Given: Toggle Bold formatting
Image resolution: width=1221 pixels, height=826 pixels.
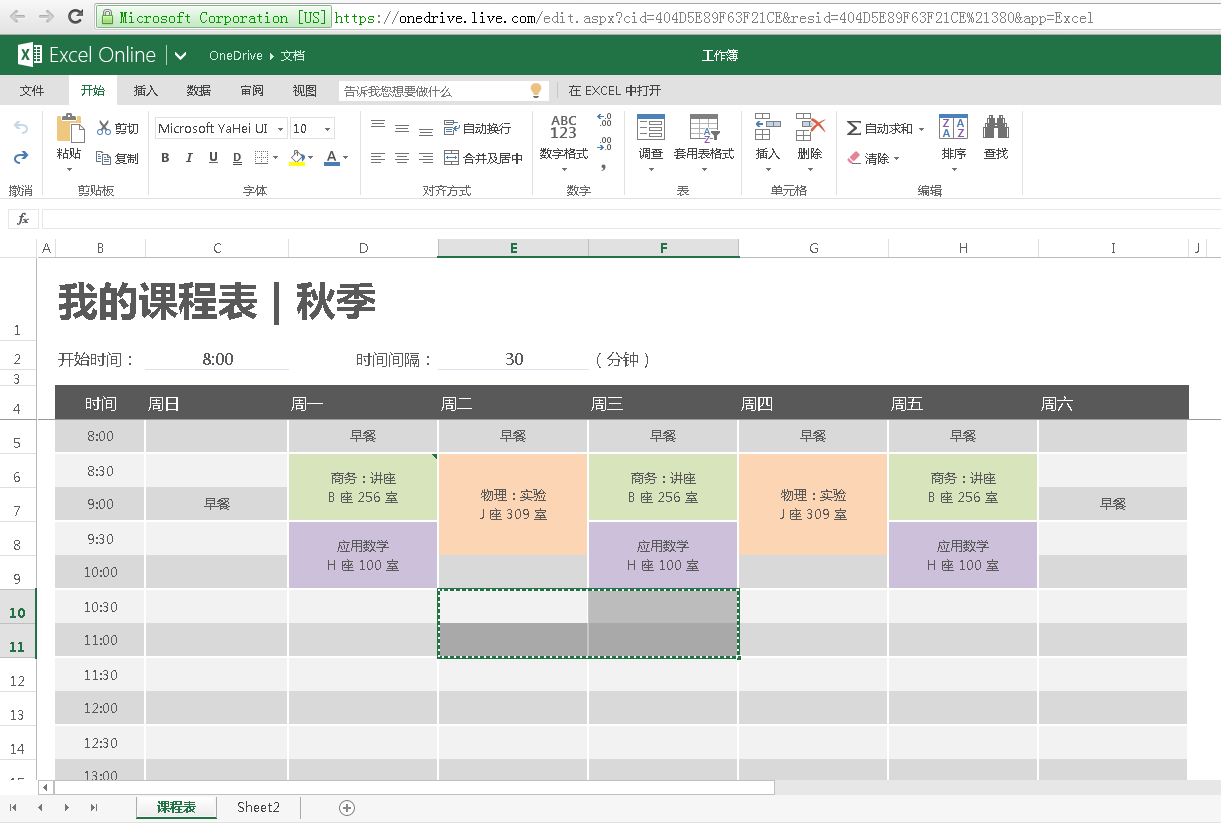Looking at the screenshot, I should coord(165,158).
